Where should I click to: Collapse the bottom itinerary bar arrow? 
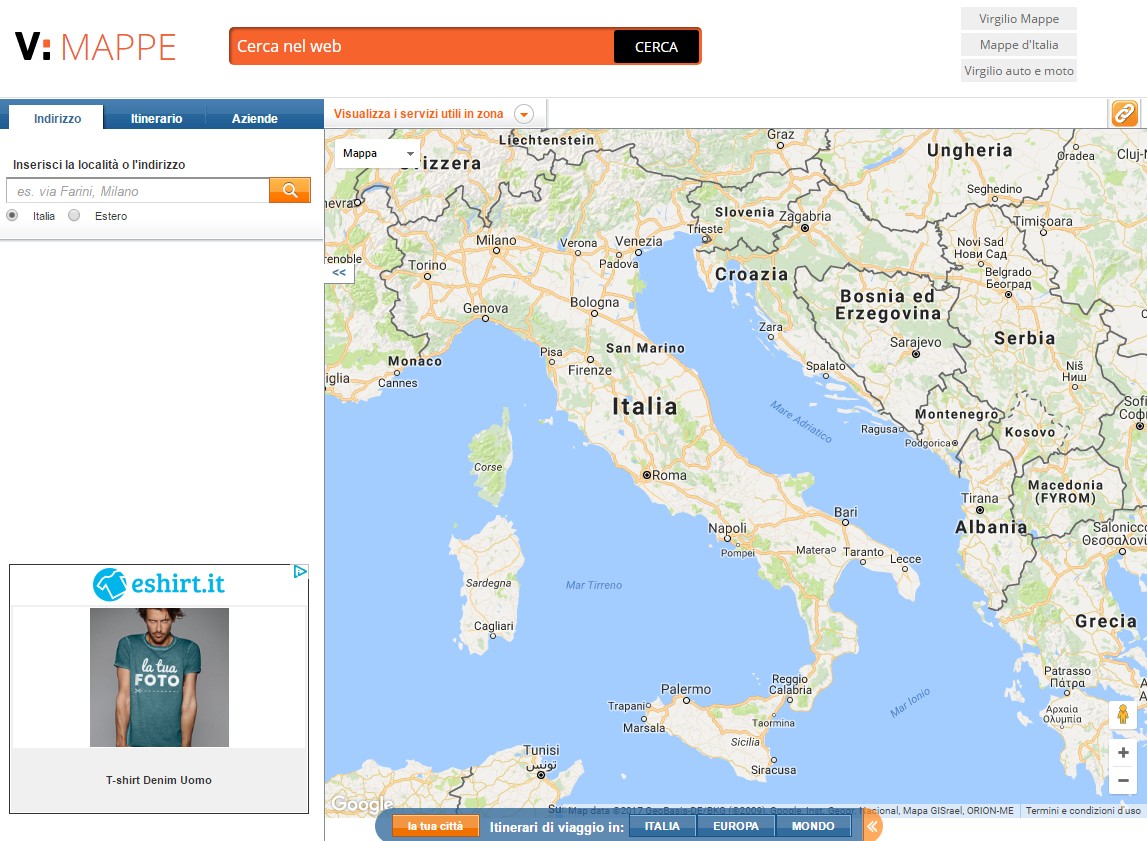(x=872, y=826)
